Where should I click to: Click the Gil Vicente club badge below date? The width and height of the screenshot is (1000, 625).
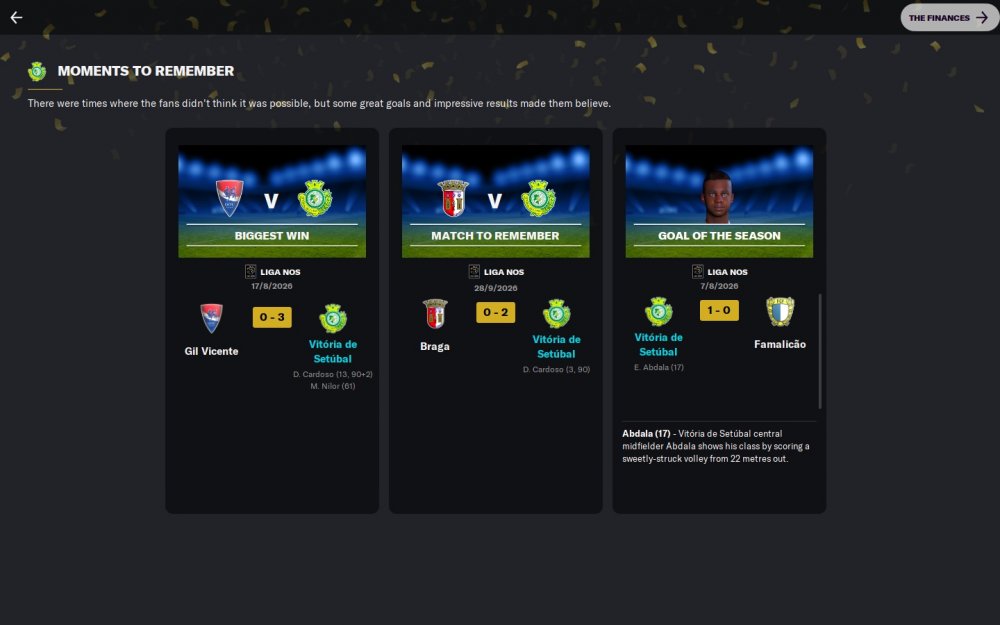(x=211, y=318)
